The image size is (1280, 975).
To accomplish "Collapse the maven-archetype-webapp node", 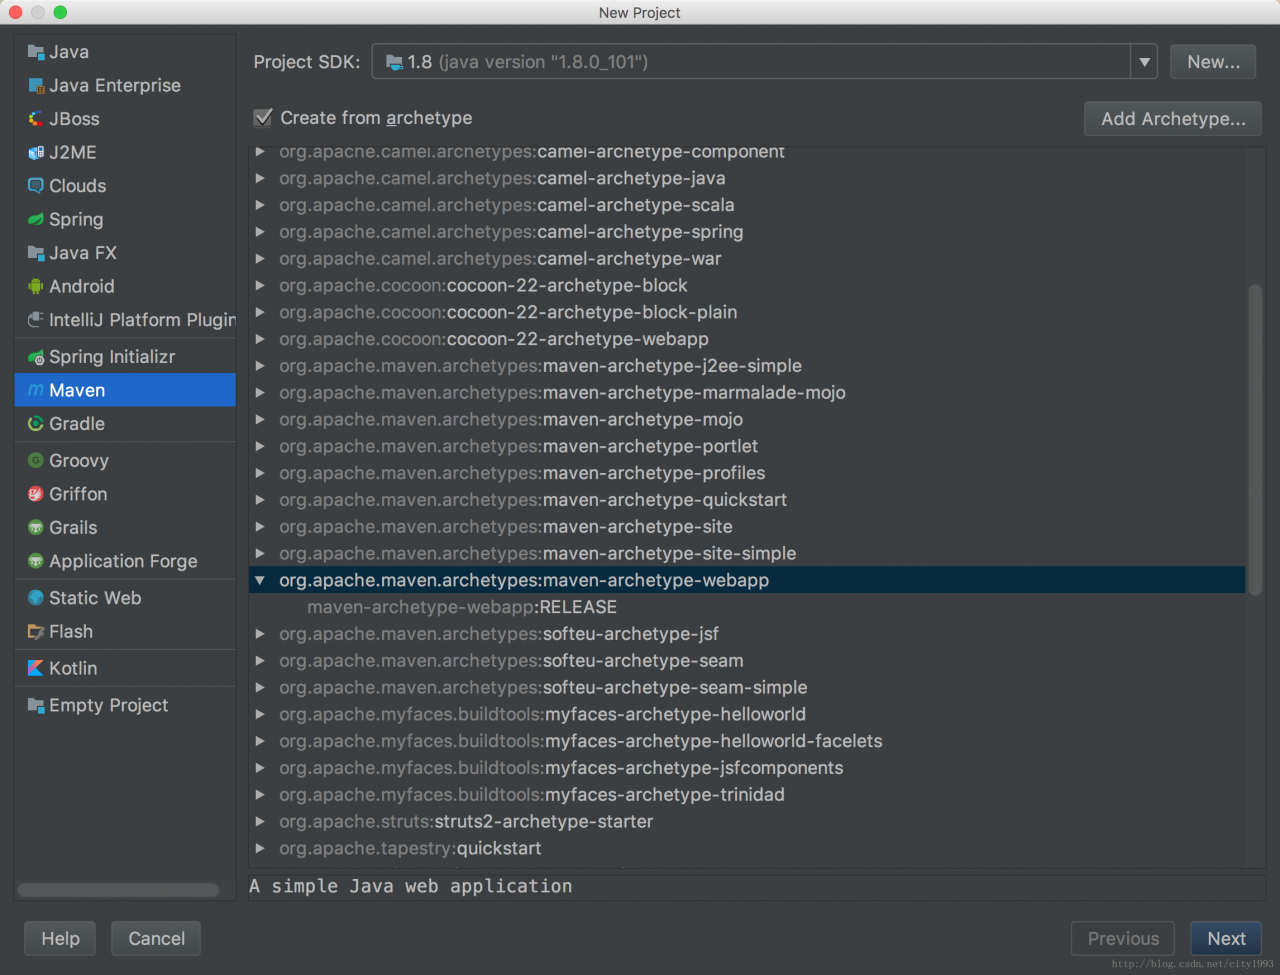I will (260, 580).
